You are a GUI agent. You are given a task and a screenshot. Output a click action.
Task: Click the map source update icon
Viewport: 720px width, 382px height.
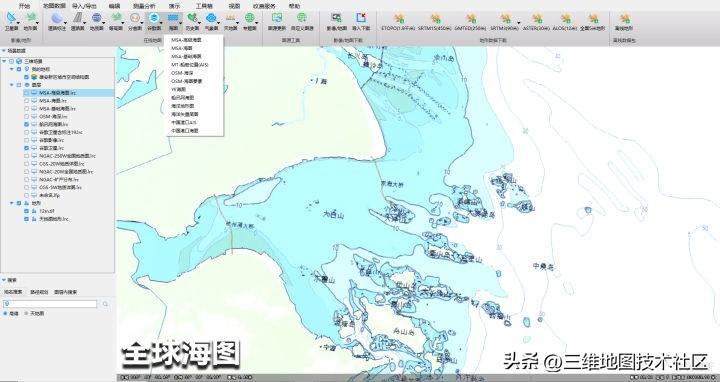point(277,18)
